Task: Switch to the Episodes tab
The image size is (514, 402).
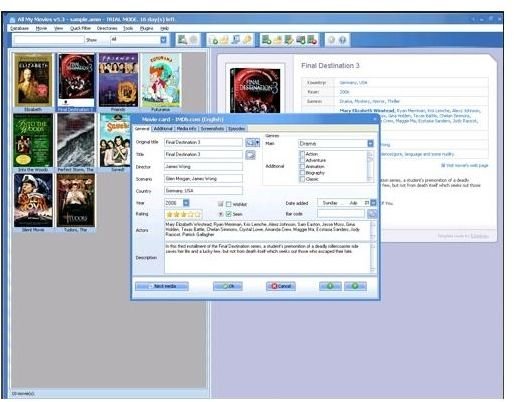Action: pos(237,129)
